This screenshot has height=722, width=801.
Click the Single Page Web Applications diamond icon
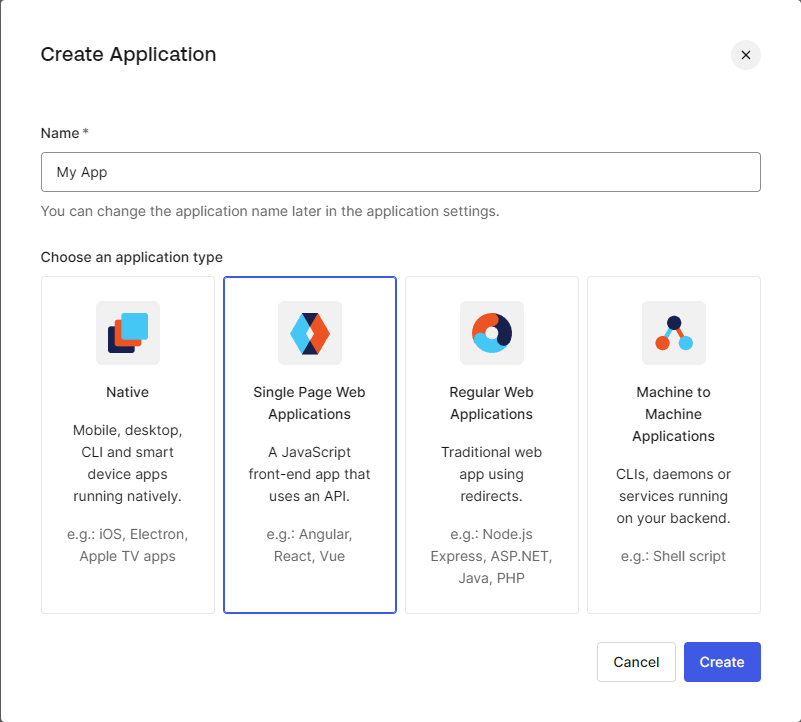310,332
